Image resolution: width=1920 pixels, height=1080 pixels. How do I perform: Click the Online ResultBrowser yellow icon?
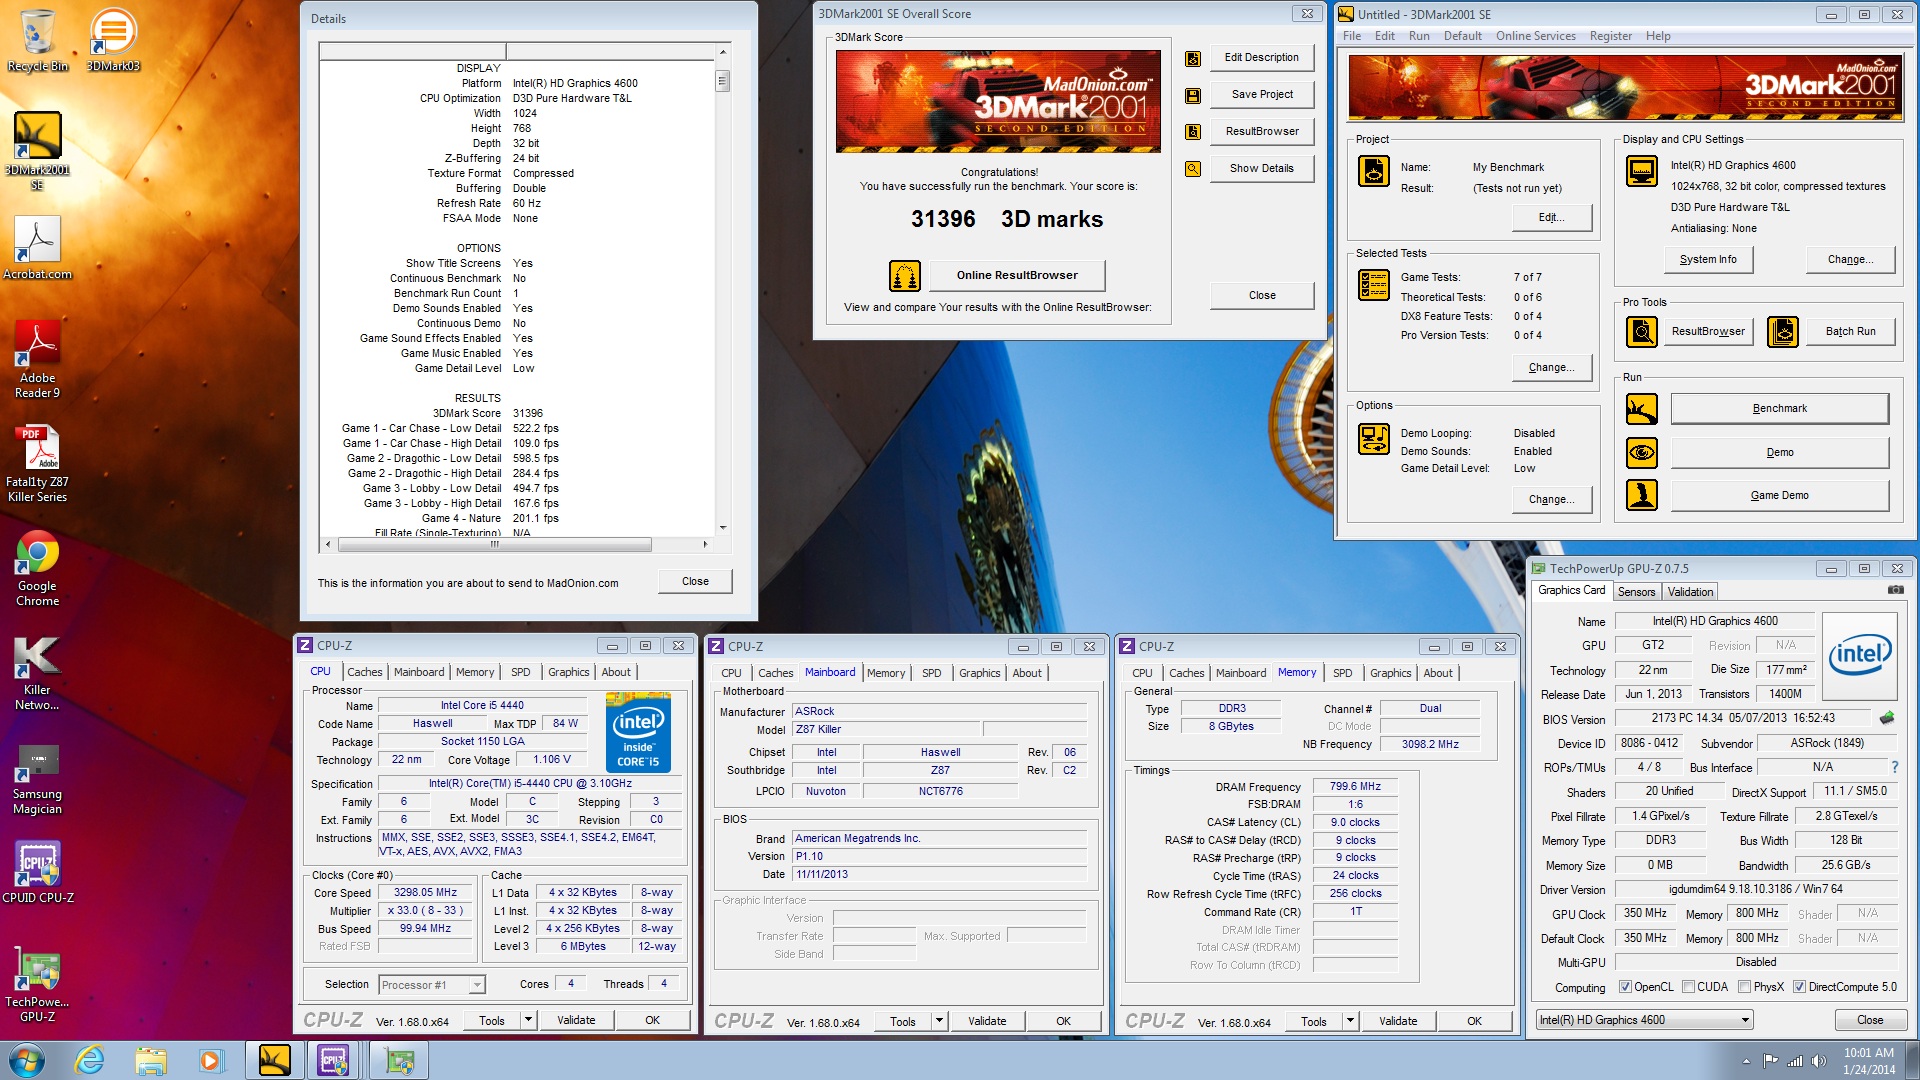tap(904, 275)
